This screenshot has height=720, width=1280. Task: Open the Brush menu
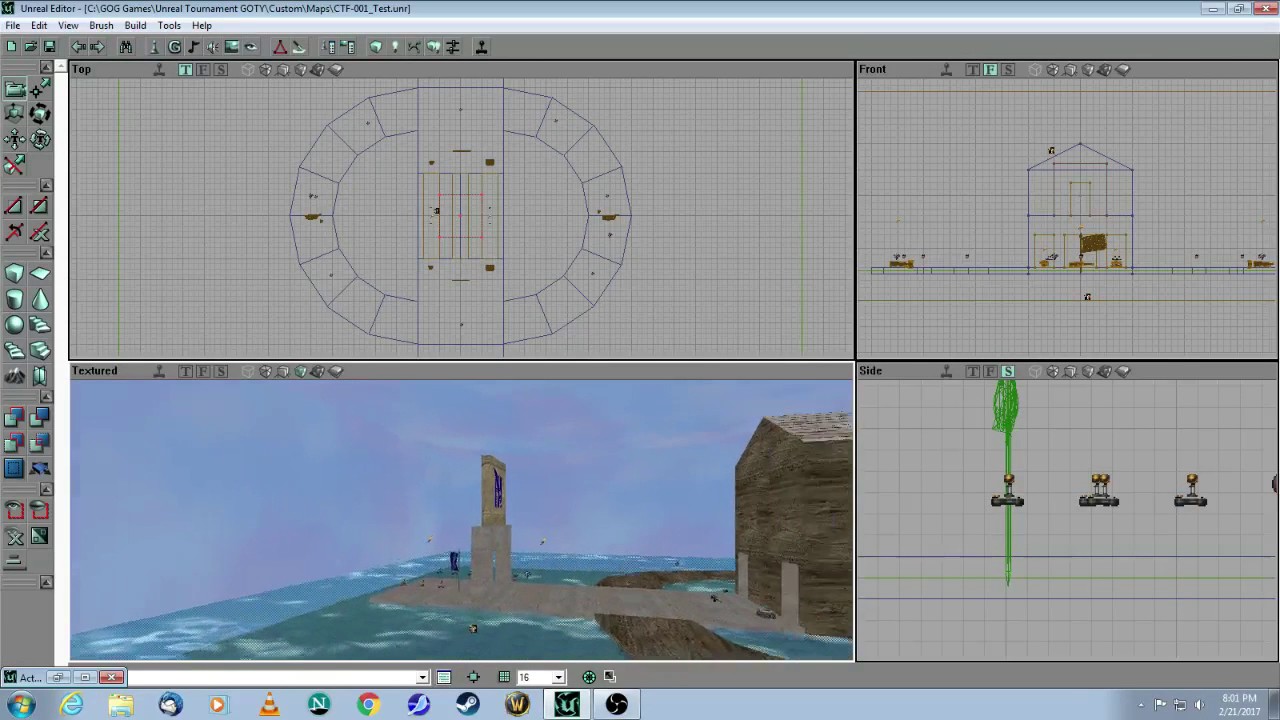pyautogui.click(x=101, y=25)
